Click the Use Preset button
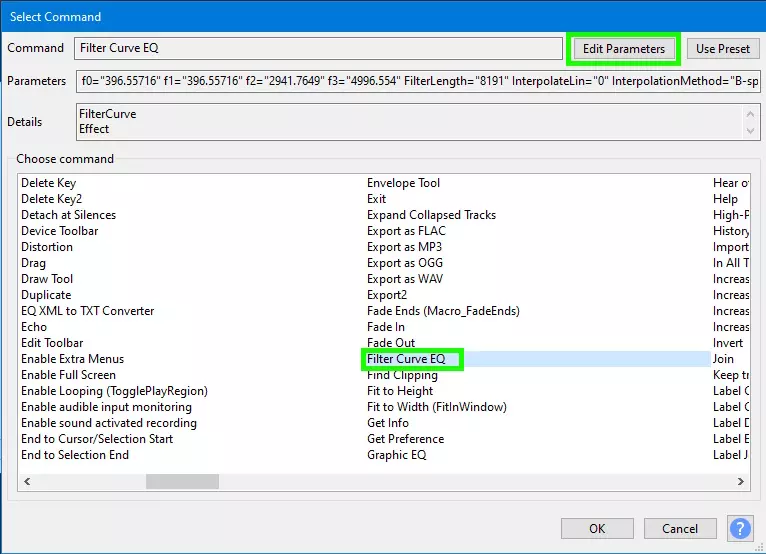Viewport: 766px width, 554px height. click(723, 49)
